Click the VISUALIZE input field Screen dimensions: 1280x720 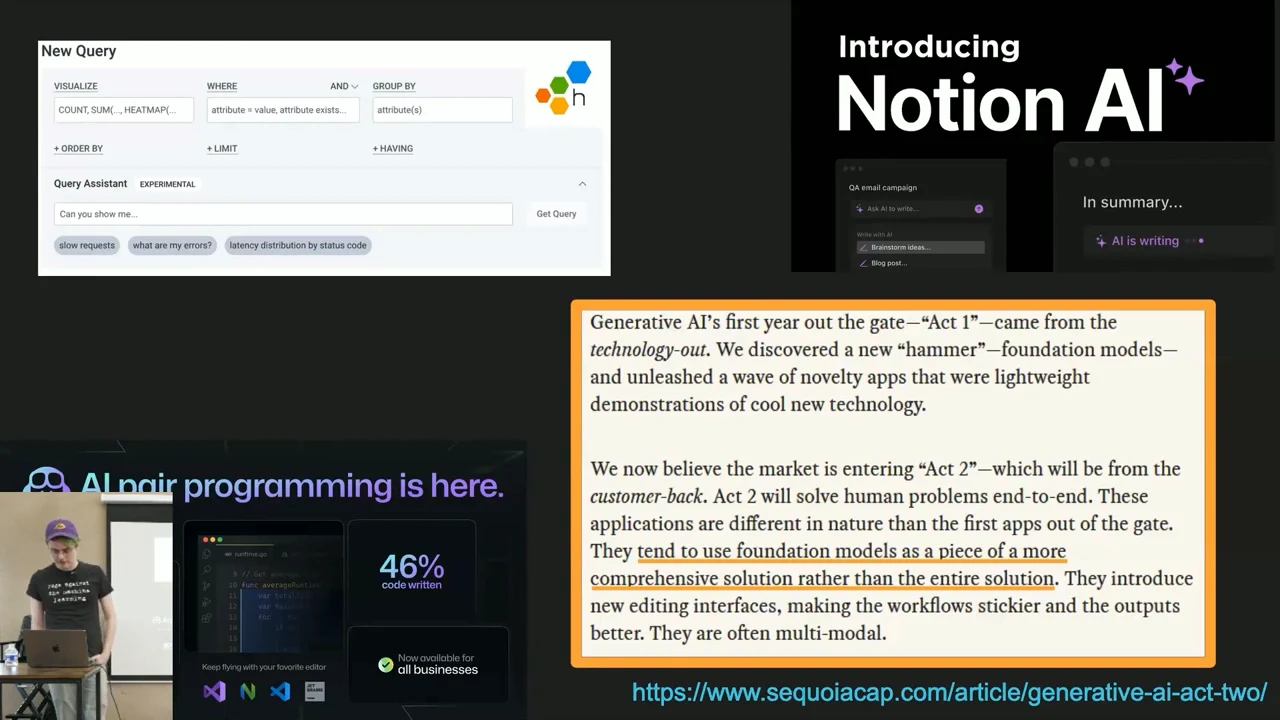coord(123,110)
